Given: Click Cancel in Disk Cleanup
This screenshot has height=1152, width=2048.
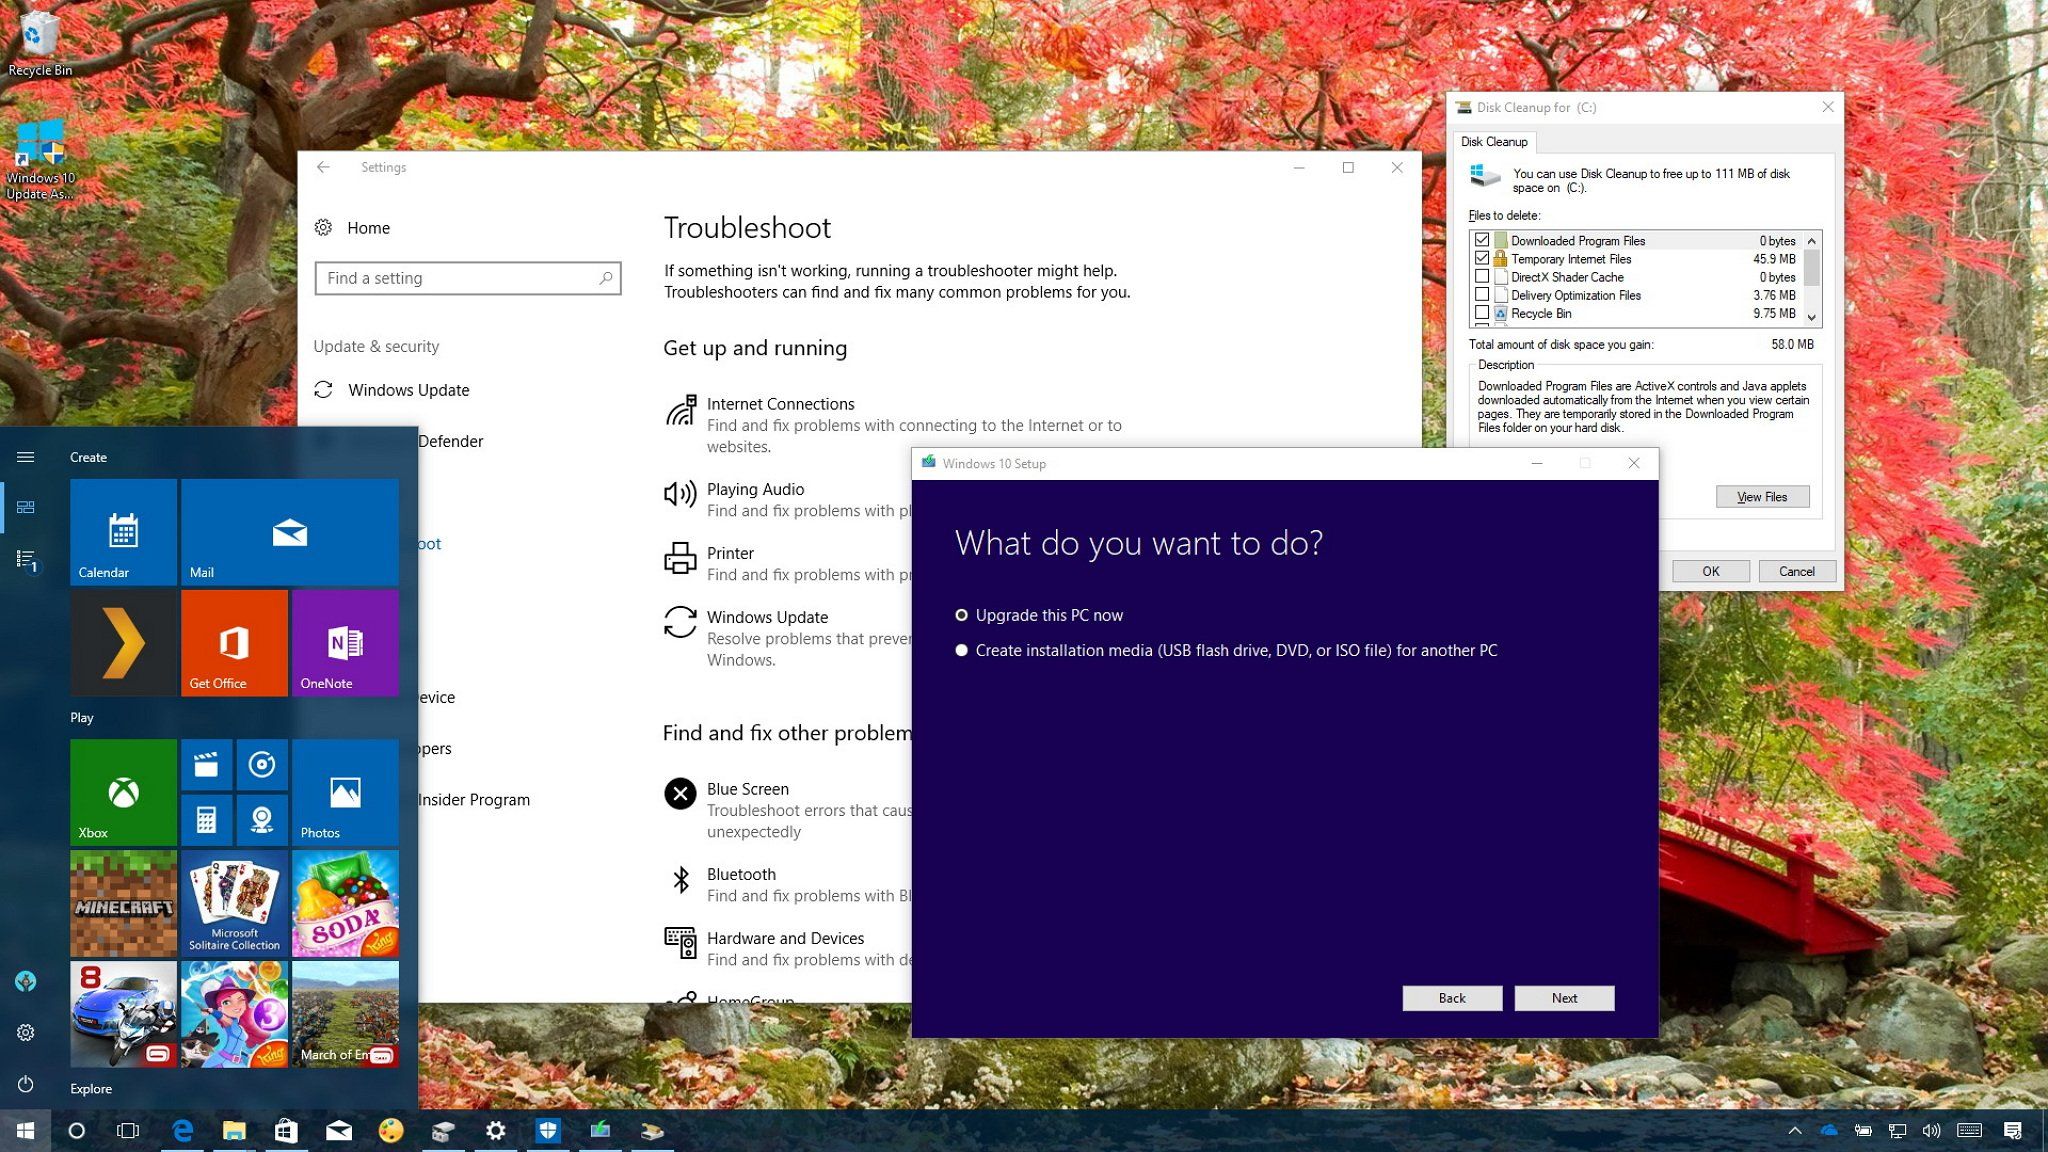Looking at the screenshot, I should click(x=1797, y=571).
